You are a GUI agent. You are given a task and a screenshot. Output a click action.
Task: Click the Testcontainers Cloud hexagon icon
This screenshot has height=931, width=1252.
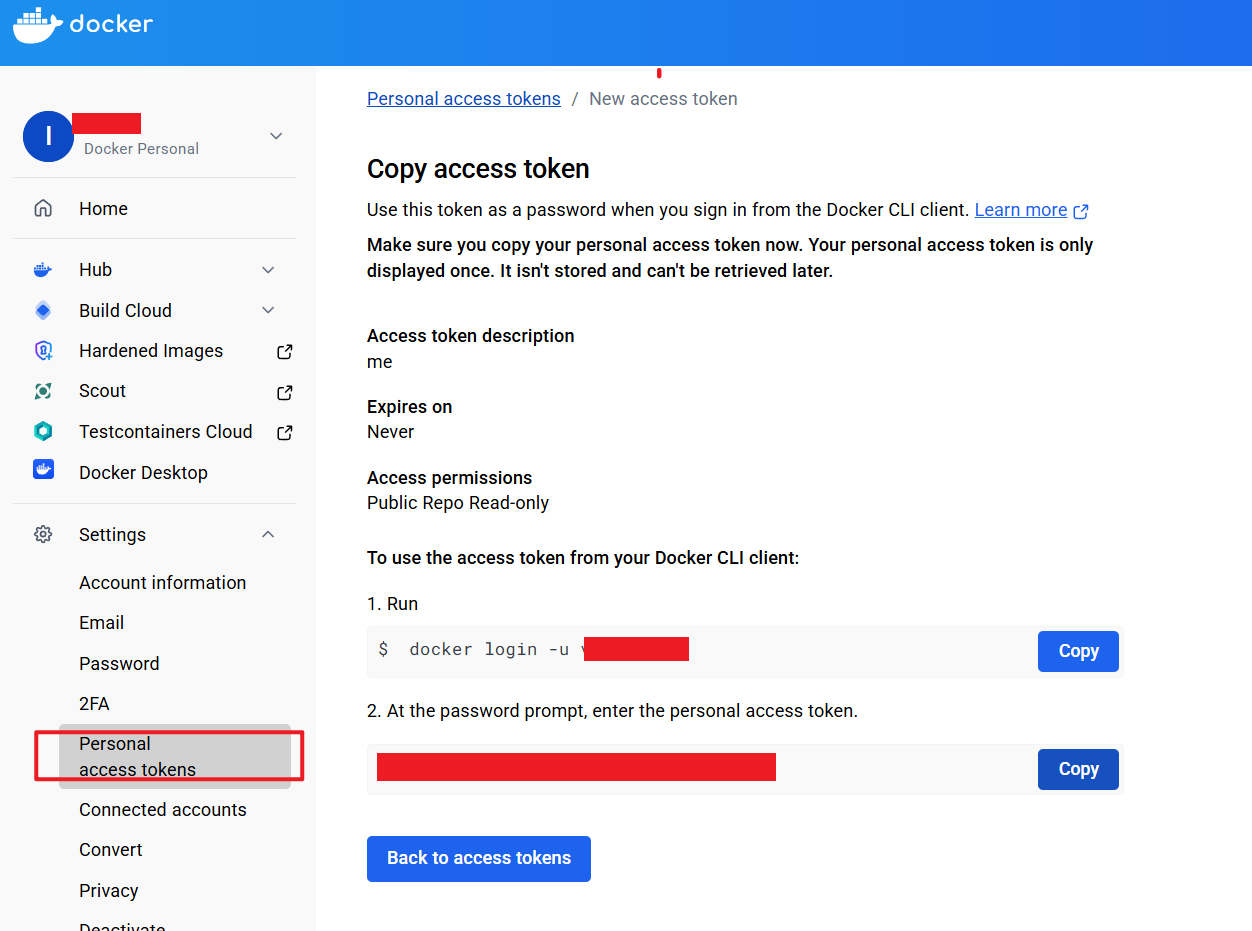click(43, 432)
